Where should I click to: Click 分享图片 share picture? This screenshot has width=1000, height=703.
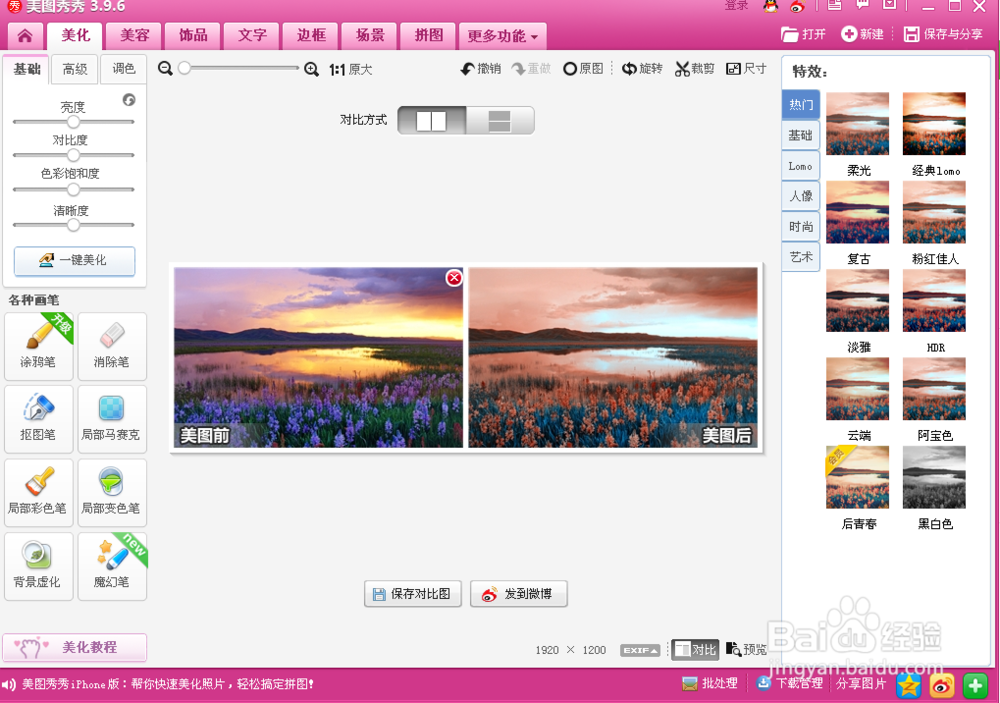[x=861, y=683]
